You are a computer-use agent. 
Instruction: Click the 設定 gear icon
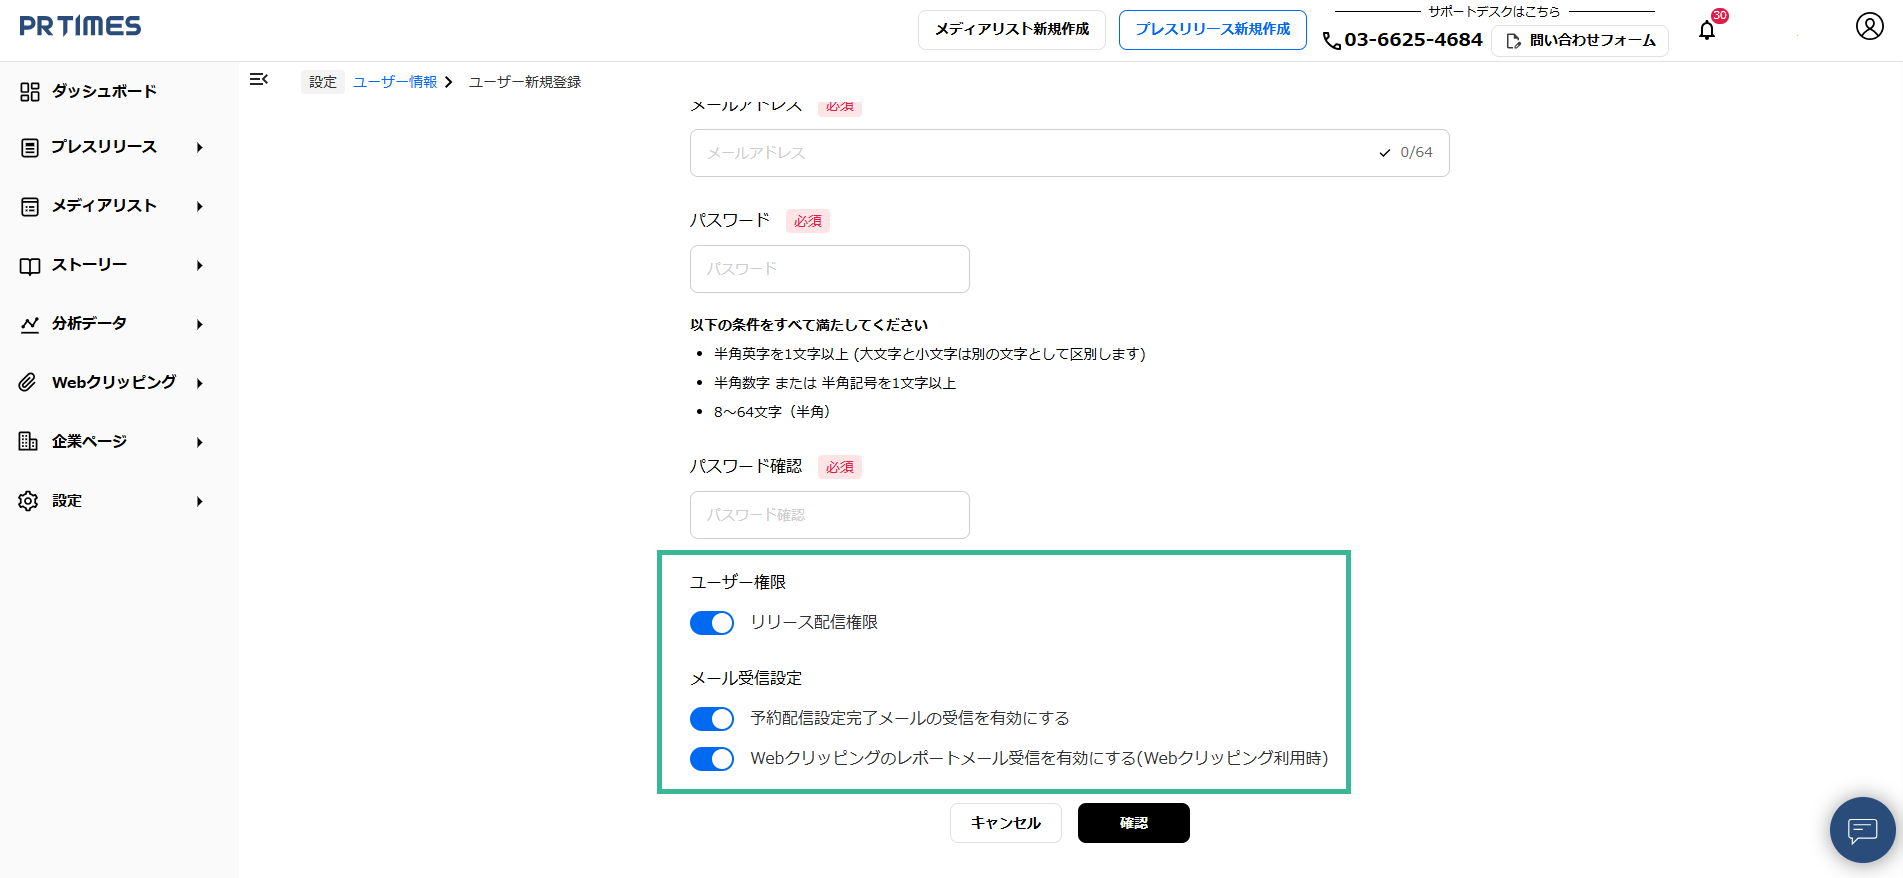point(28,501)
